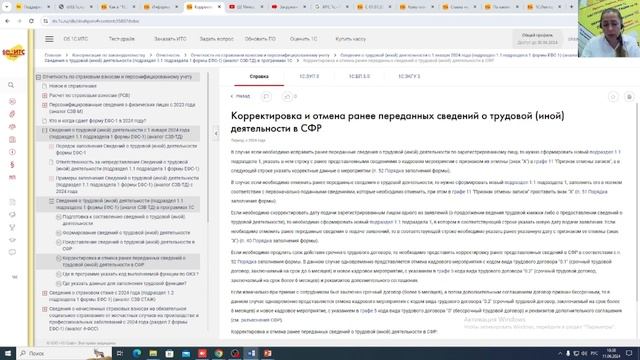The width and height of the screenshot is (640, 360).
Task: Switch to the 1С:БП 3.0 tab
Action: click(359, 76)
